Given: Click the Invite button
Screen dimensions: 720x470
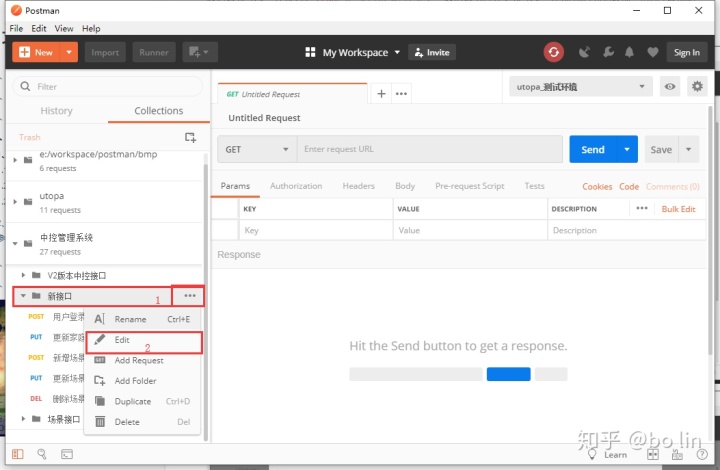Looking at the screenshot, I should pos(432,52).
